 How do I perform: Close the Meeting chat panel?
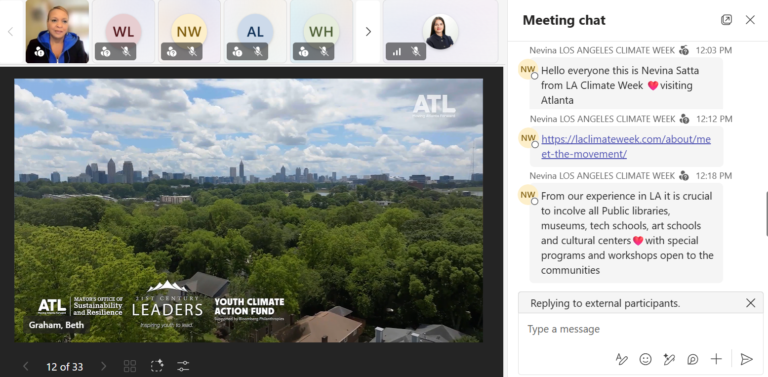pyautogui.click(x=750, y=20)
